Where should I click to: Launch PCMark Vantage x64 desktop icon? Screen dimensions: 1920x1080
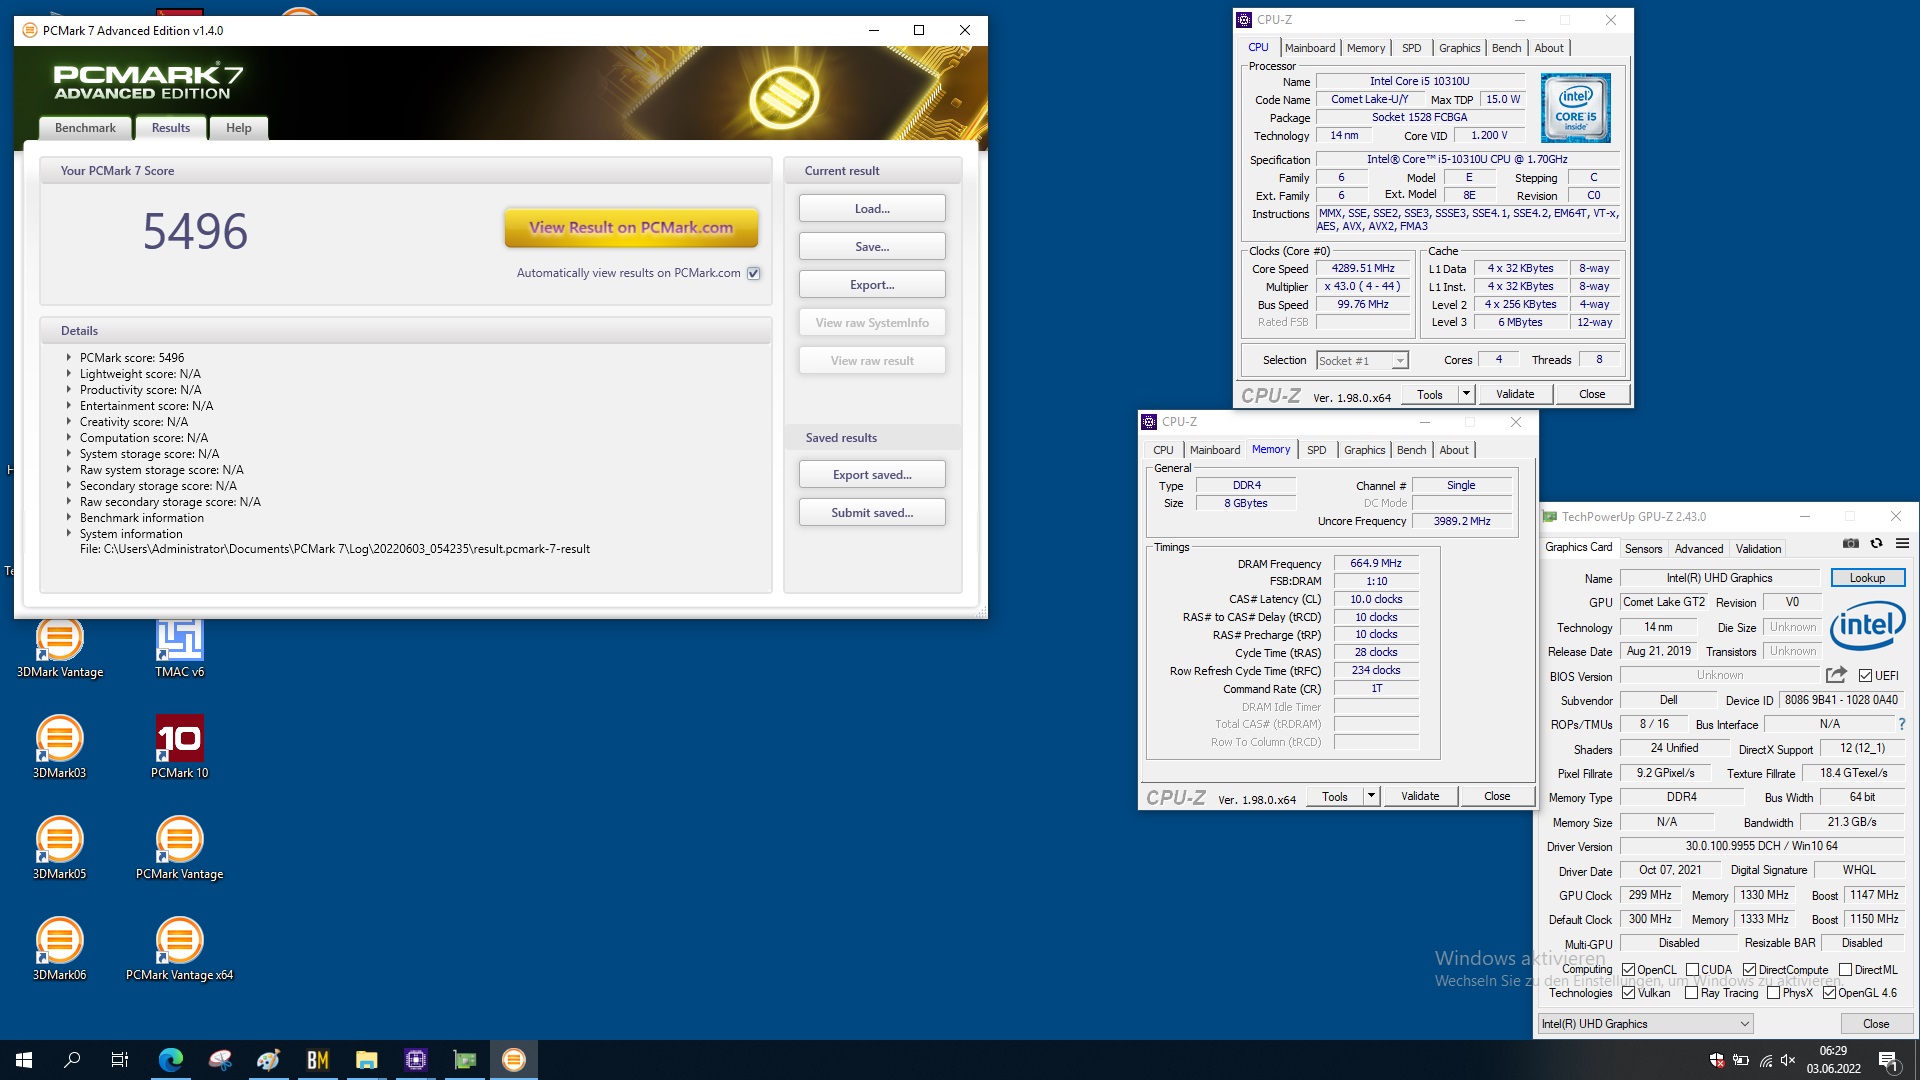180,949
